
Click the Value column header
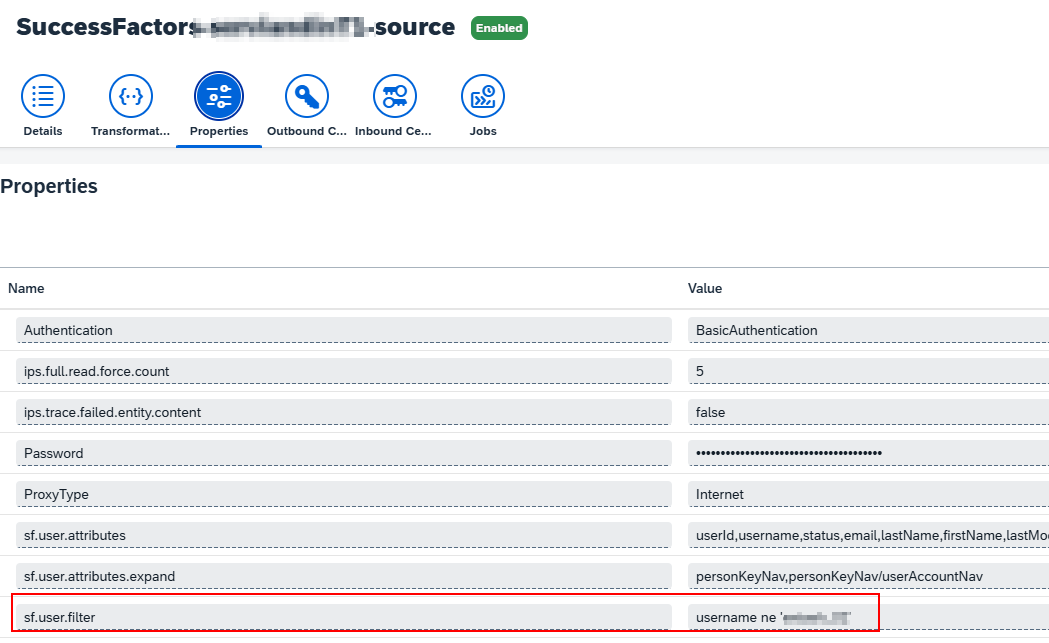(705, 288)
